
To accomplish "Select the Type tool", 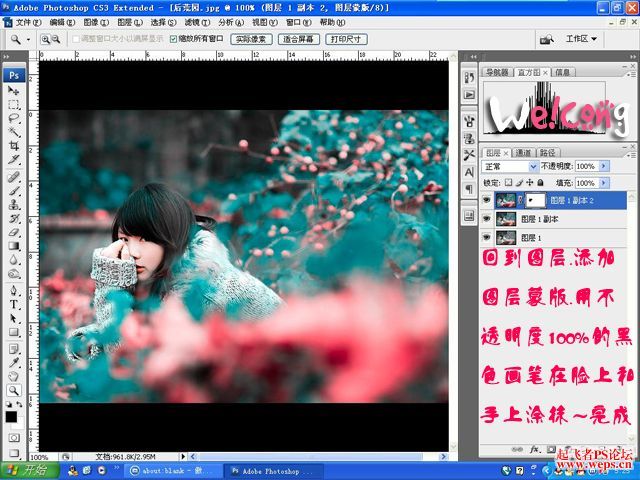I will (14, 304).
